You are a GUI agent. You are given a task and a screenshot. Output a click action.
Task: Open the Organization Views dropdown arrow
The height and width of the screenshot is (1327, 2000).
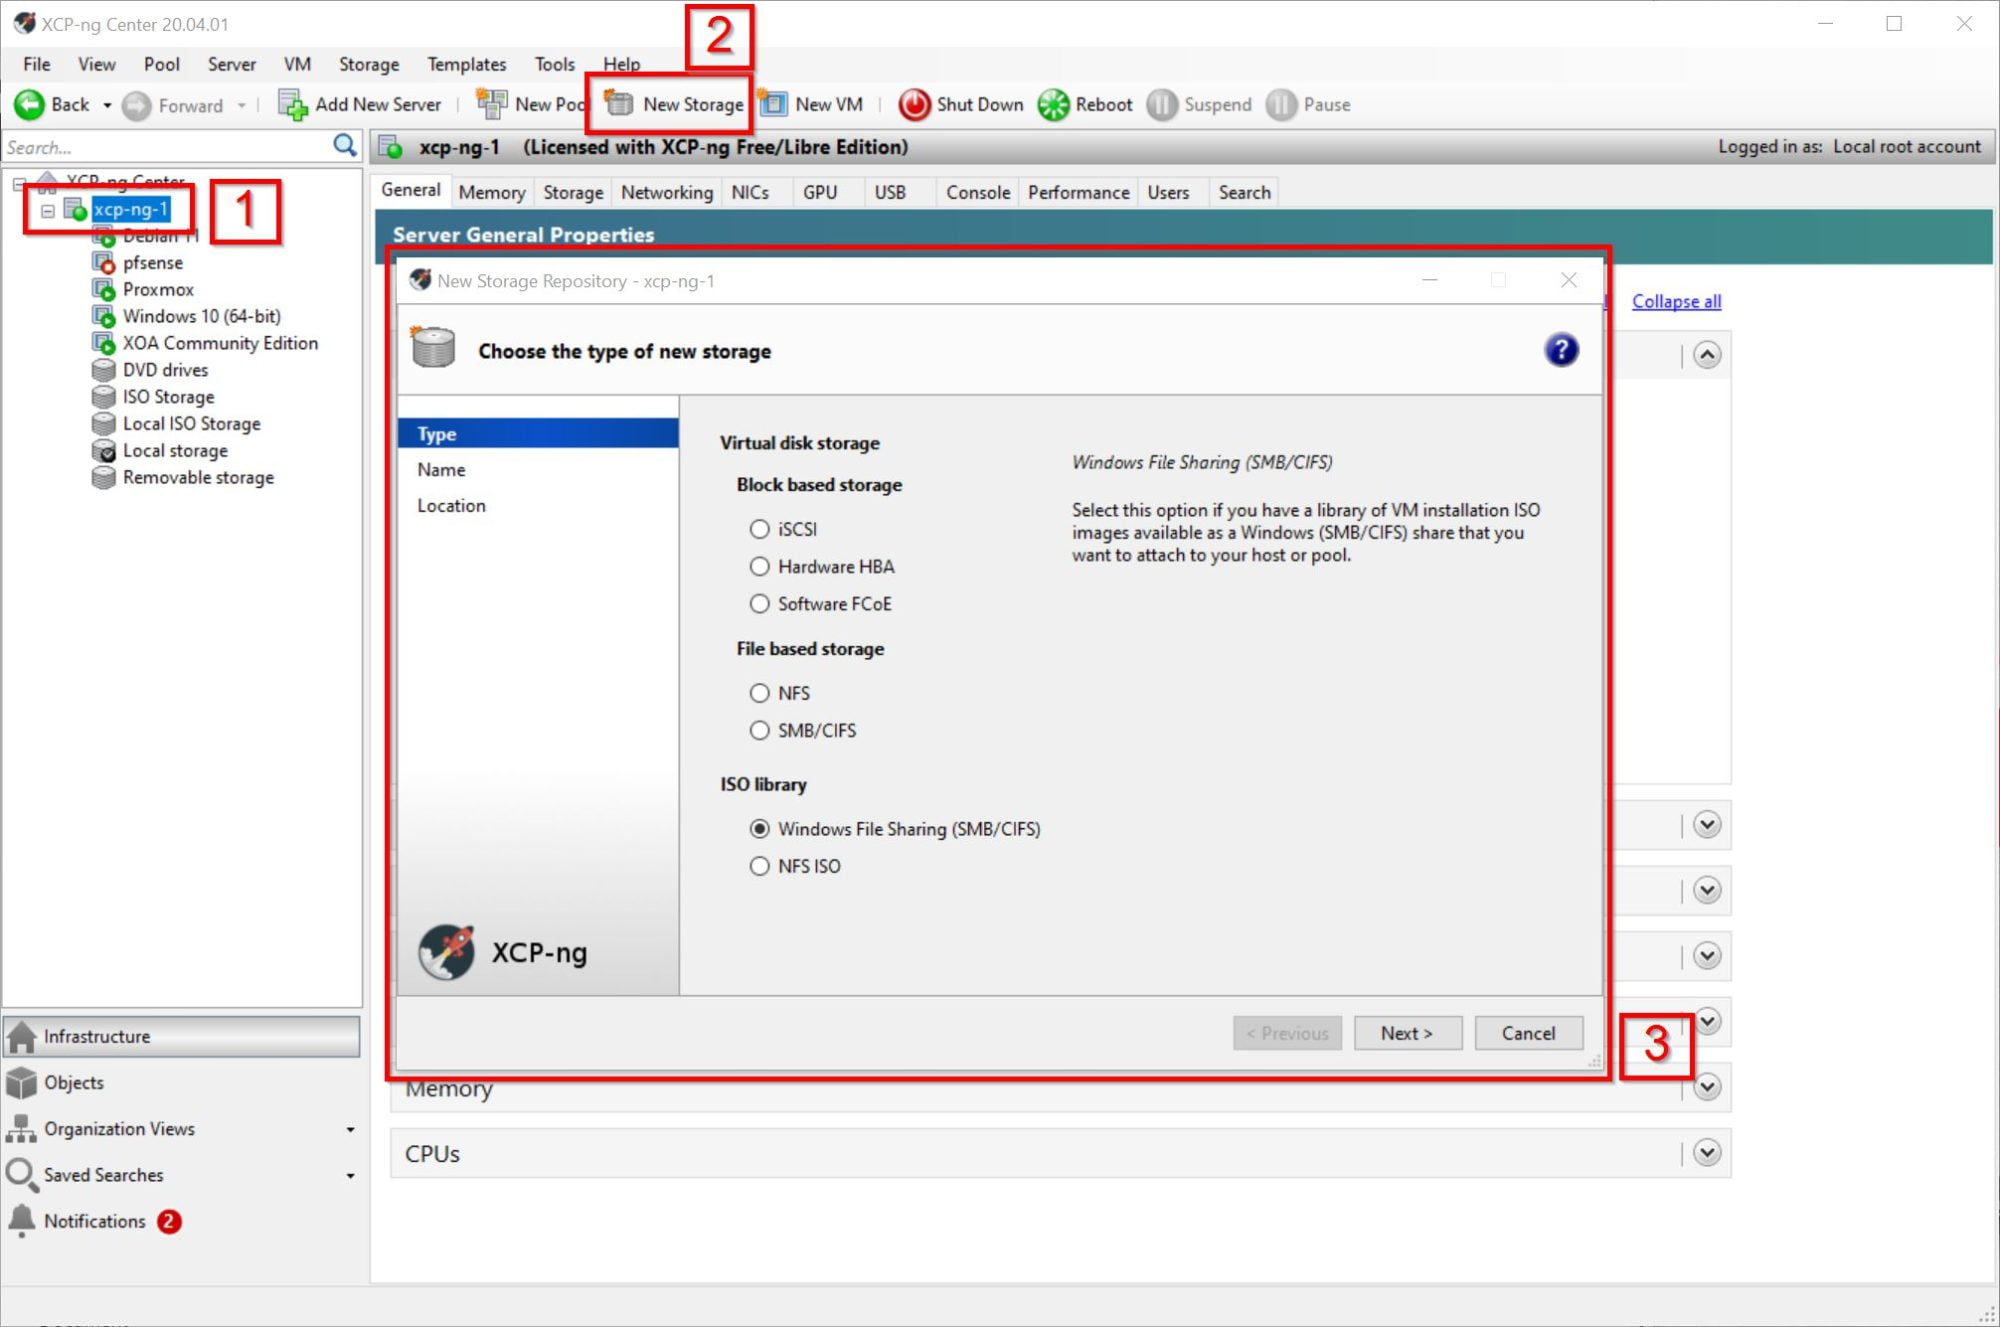click(x=350, y=1129)
